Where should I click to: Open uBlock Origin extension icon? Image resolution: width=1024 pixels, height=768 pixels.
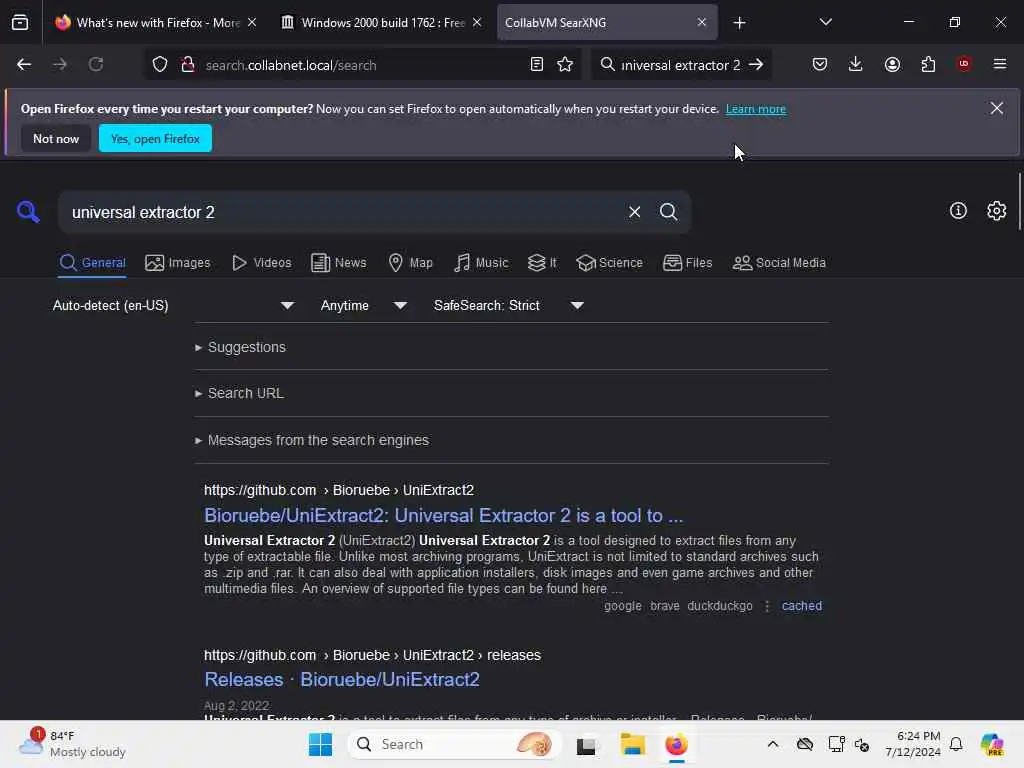click(964, 64)
